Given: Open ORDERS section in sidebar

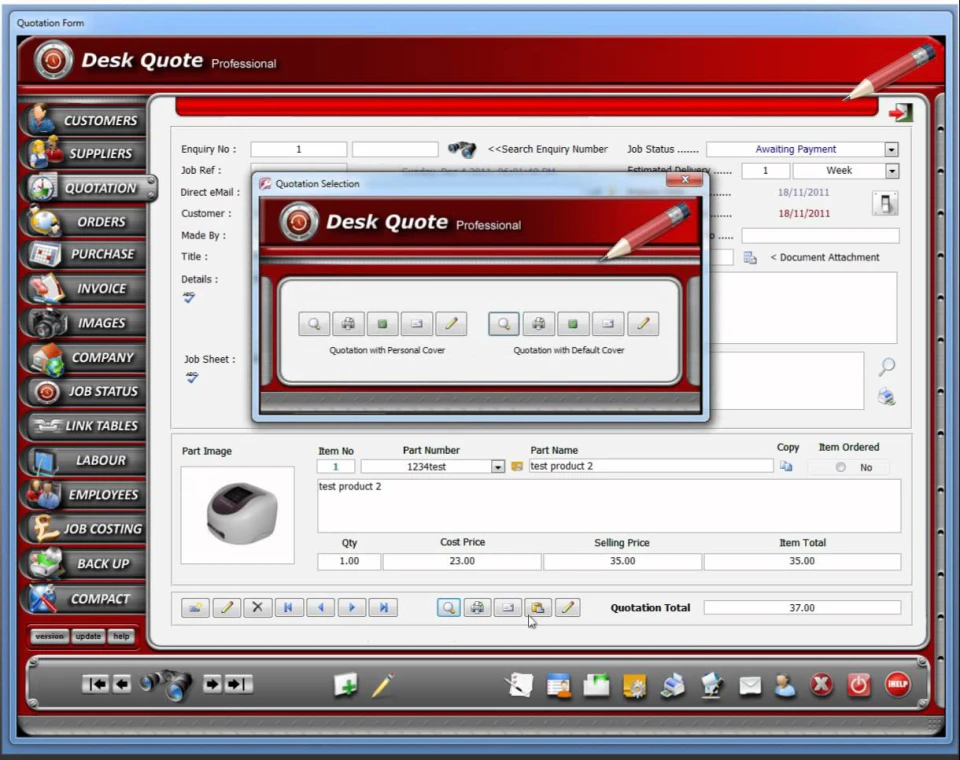Looking at the screenshot, I should (84, 221).
